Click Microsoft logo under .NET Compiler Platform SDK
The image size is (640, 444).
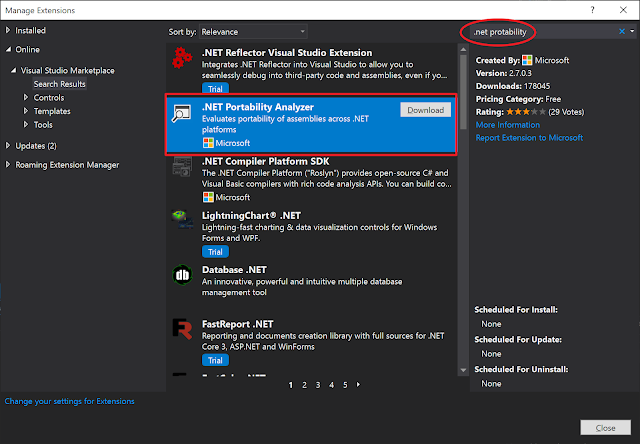[208, 197]
